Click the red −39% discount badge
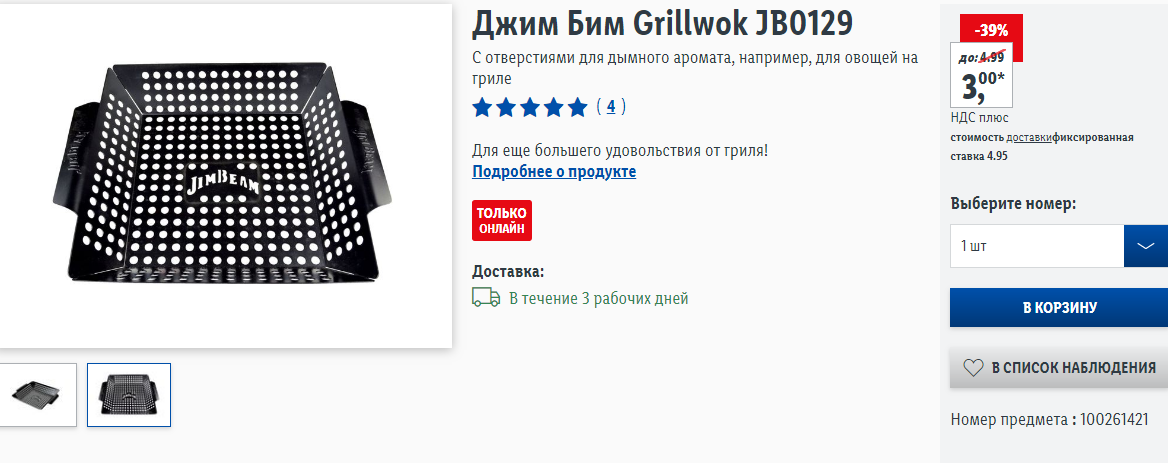The image size is (1168, 463). click(x=991, y=31)
